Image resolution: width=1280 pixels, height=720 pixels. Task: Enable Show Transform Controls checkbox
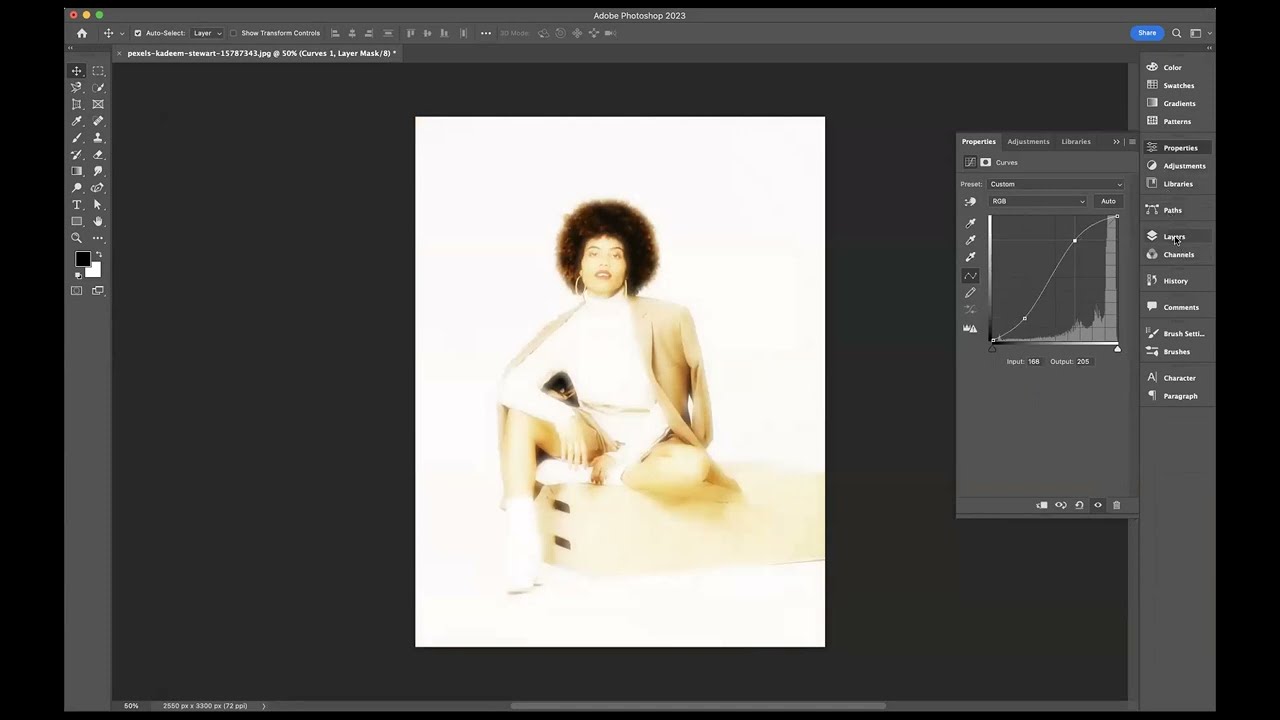point(233,33)
